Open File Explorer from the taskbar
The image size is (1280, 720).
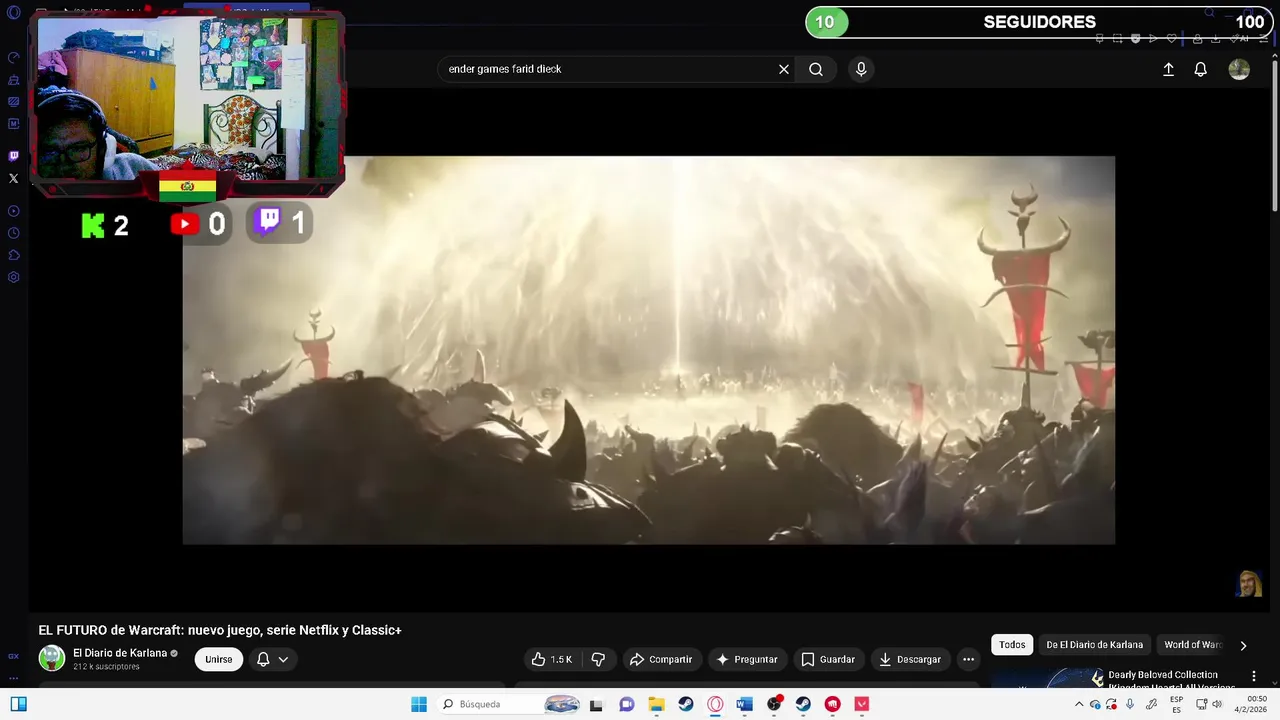pyautogui.click(x=656, y=704)
